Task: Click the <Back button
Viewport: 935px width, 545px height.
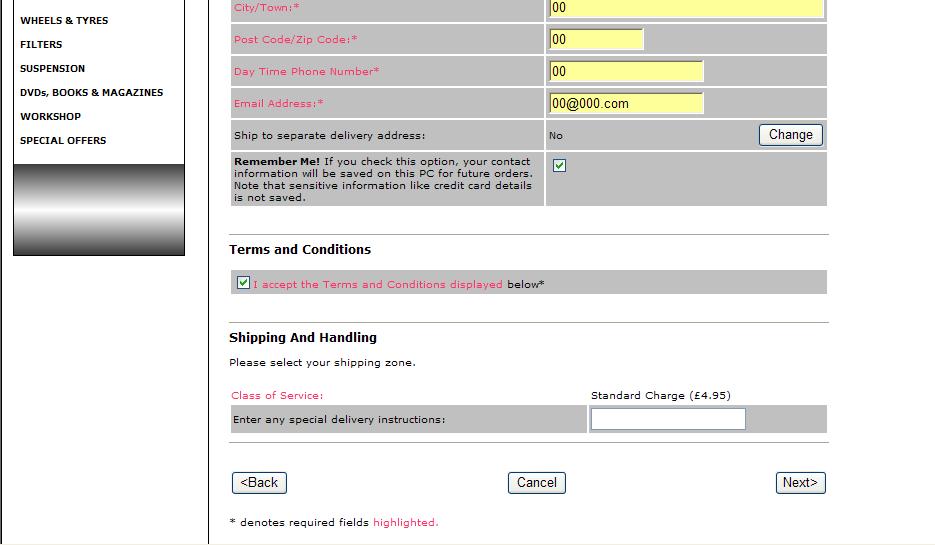Action: [x=260, y=483]
